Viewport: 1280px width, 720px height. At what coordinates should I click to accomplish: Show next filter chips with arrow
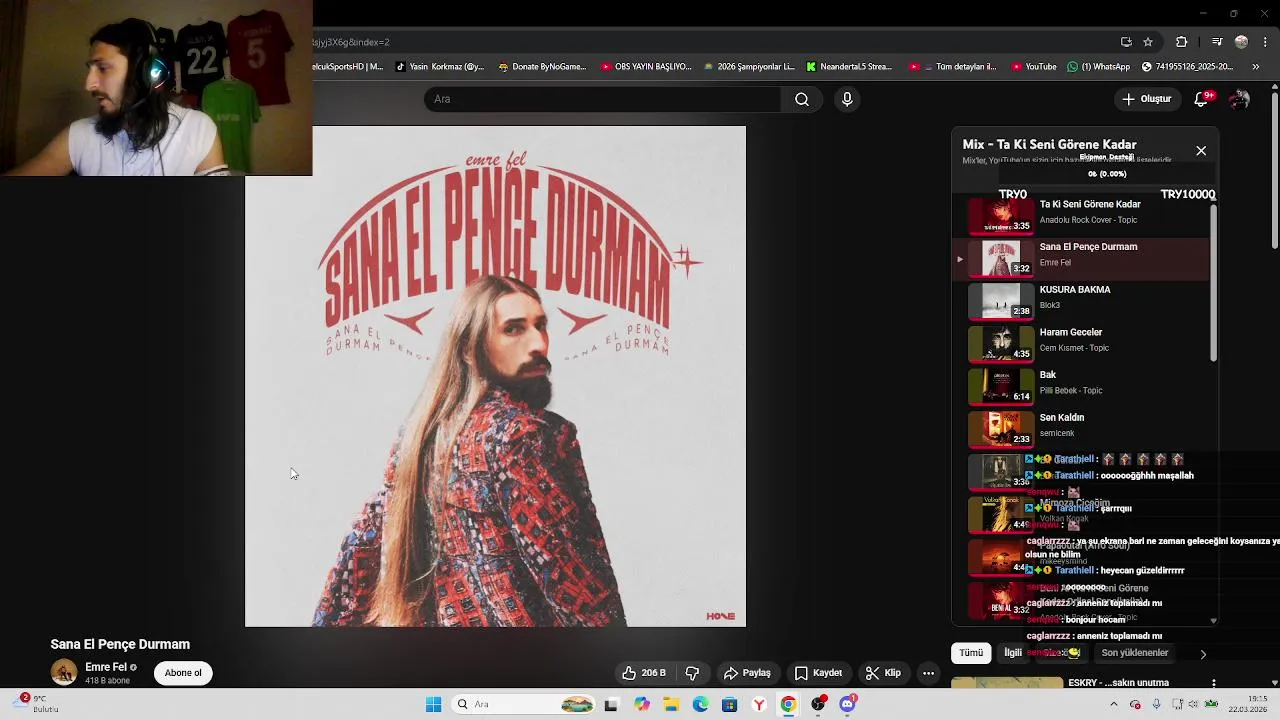(x=1203, y=654)
